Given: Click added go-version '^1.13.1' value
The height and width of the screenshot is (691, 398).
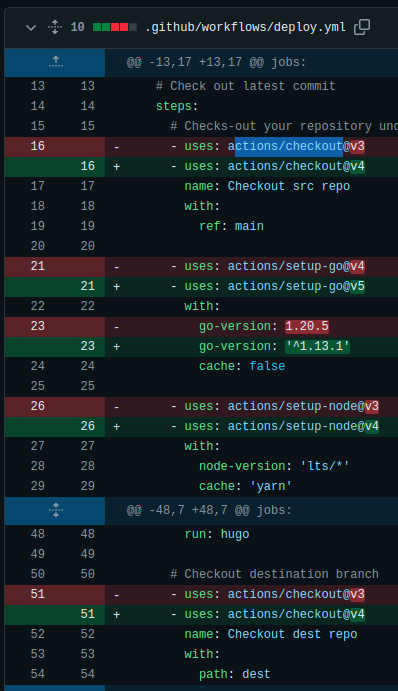Looking at the screenshot, I should [x=317, y=346].
